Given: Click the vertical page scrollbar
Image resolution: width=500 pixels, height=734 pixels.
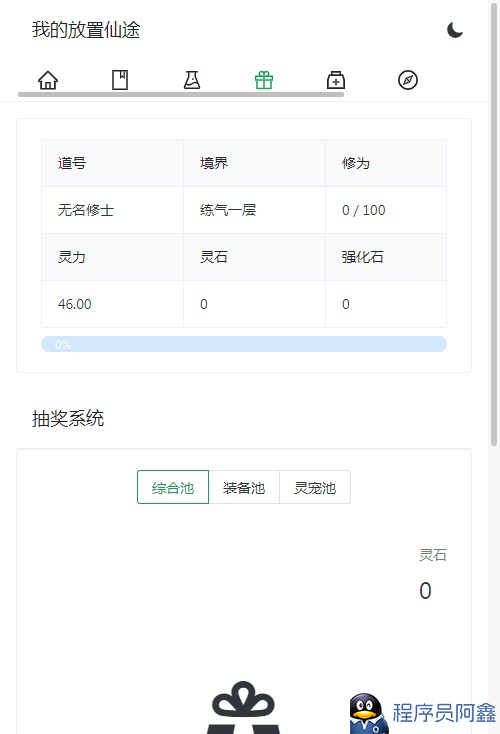Looking at the screenshot, I should pos(494,224).
